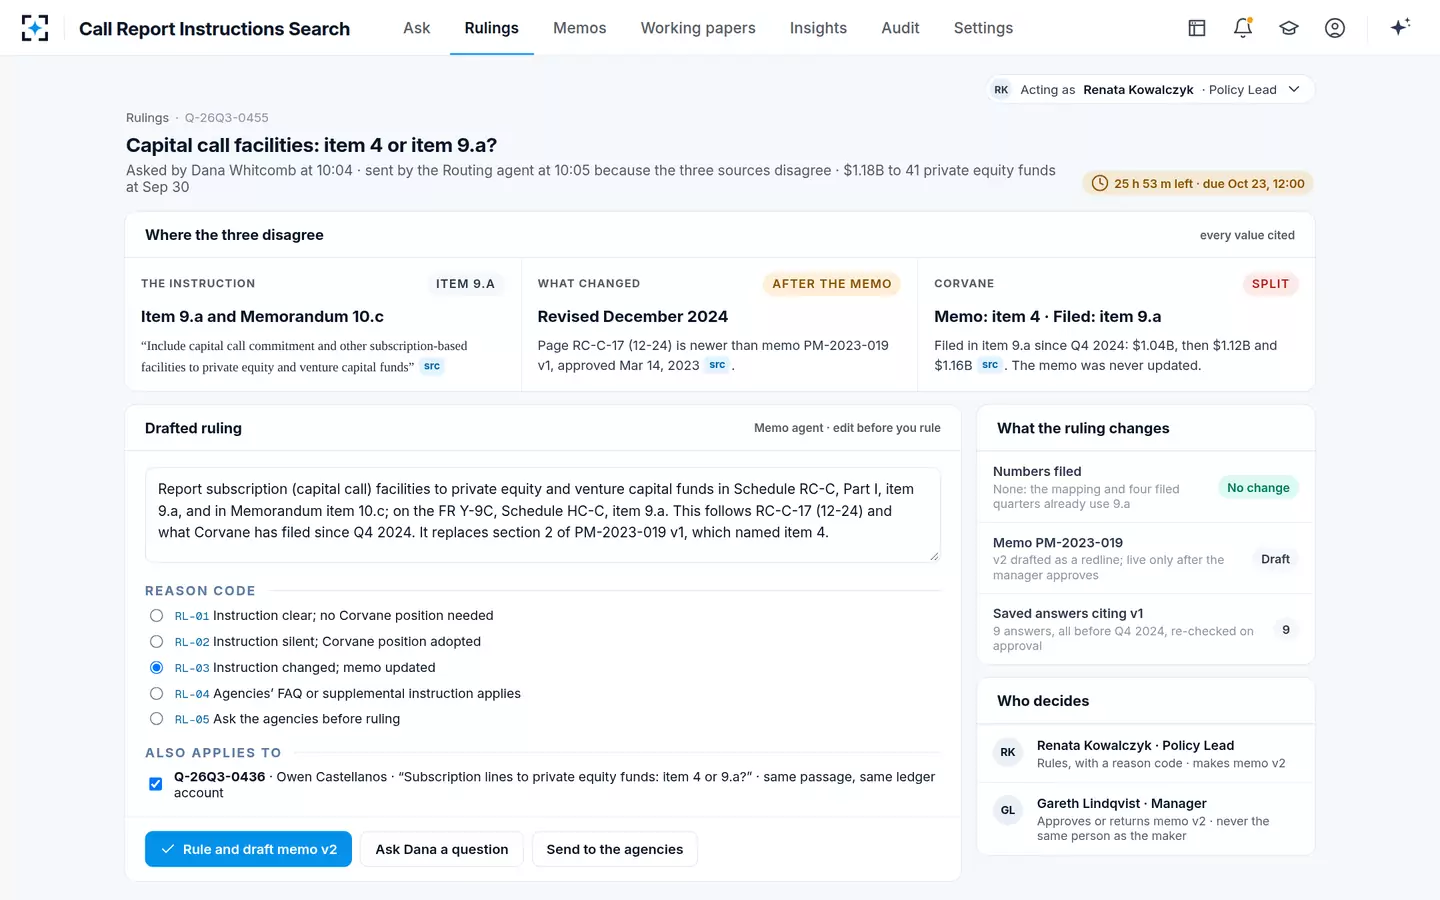
Task: Click the clock icon in deadline badge
Action: (x=1100, y=184)
